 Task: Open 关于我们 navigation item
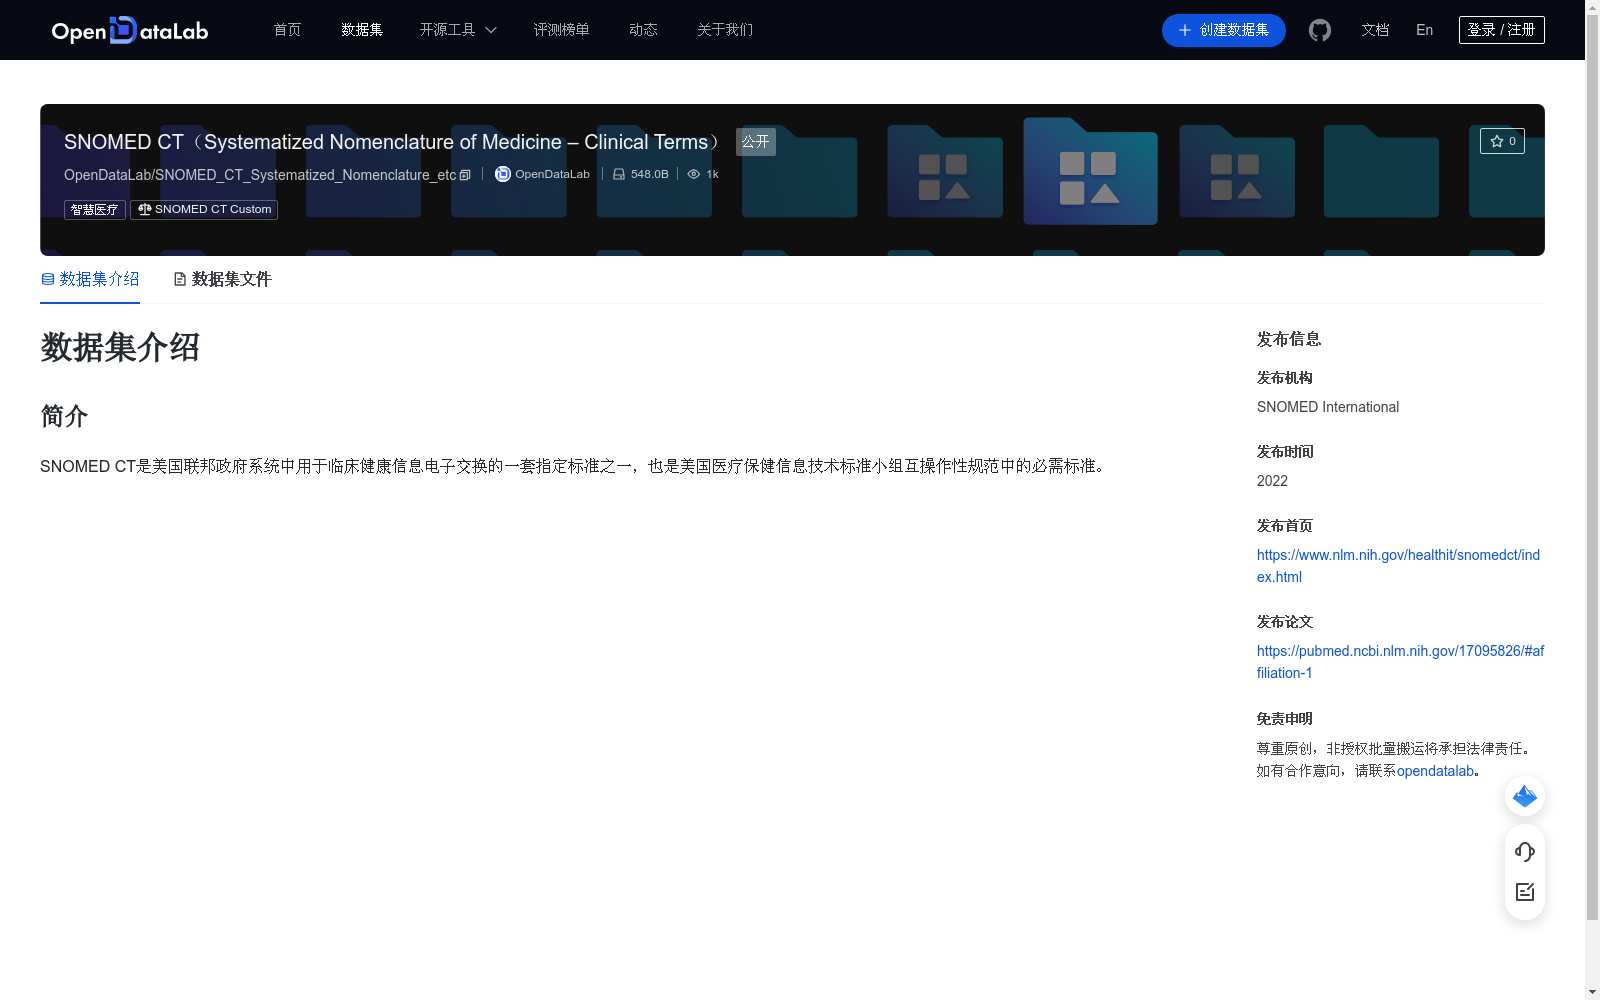pos(725,30)
